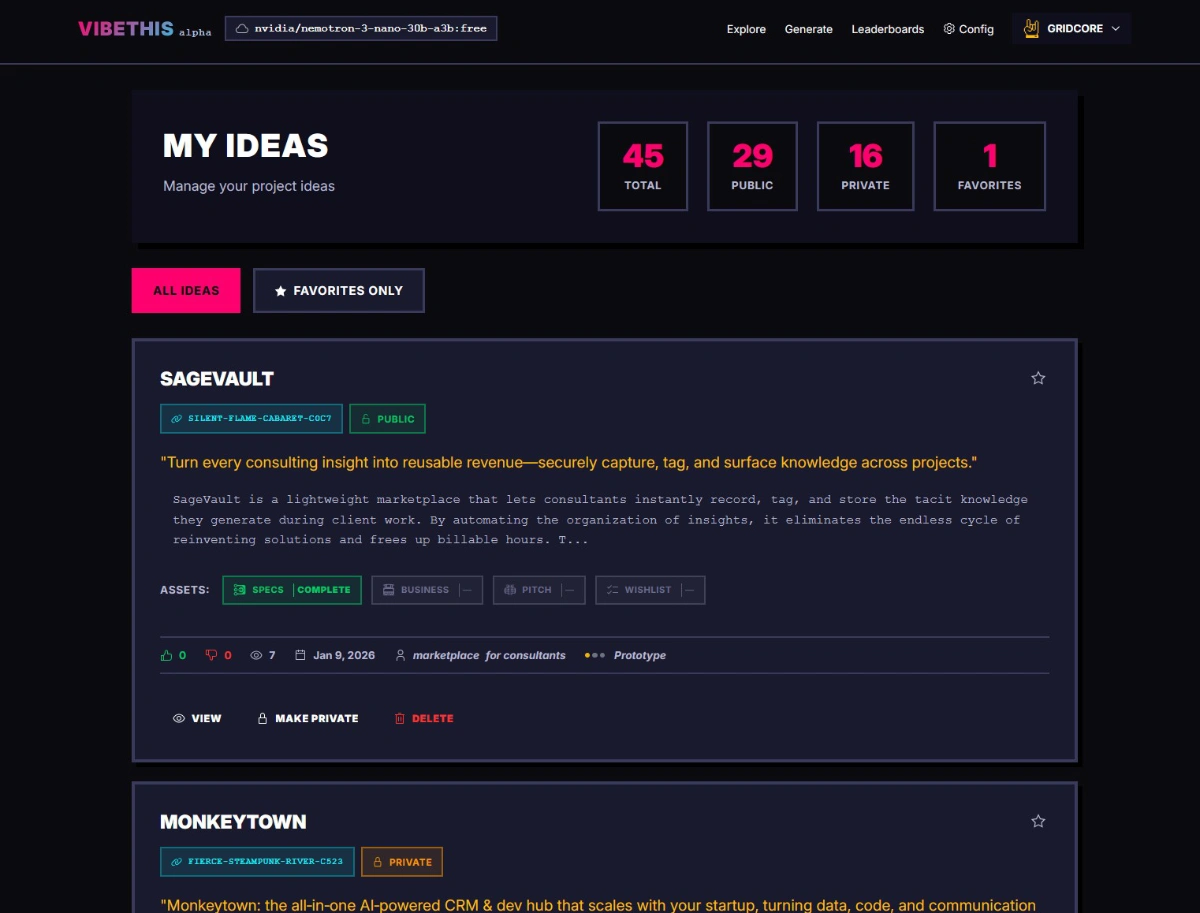The width and height of the screenshot is (1200, 913).
Task: Click the Prototype stage dots indicator
Action: 595,656
